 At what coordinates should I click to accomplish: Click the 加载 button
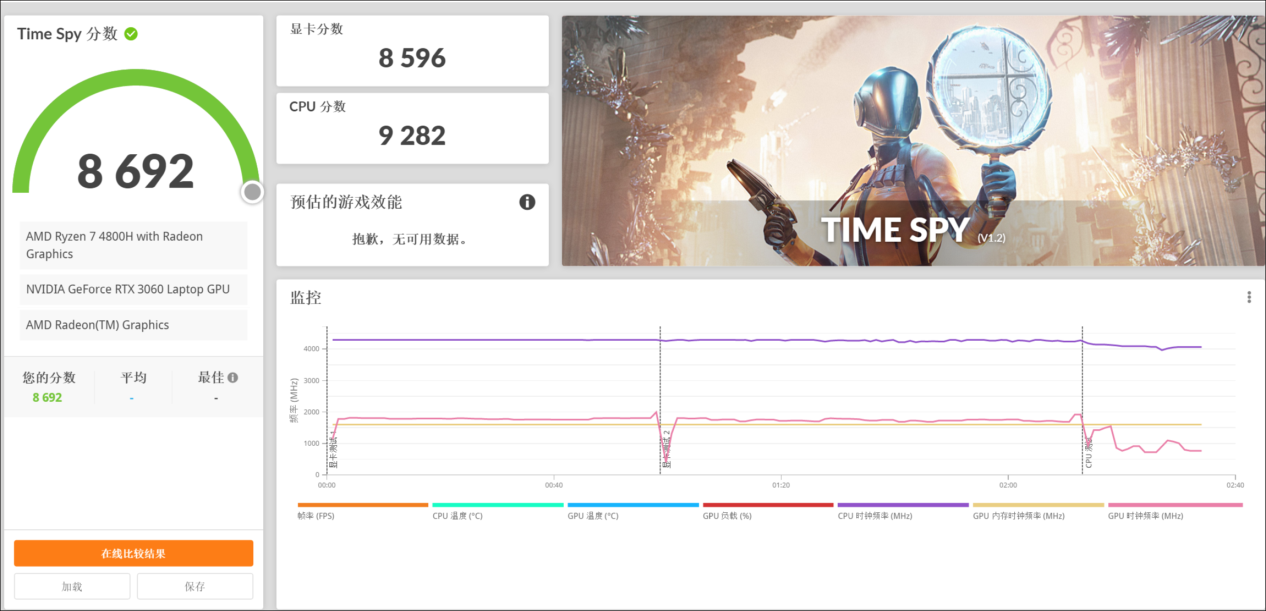coord(71,586)
